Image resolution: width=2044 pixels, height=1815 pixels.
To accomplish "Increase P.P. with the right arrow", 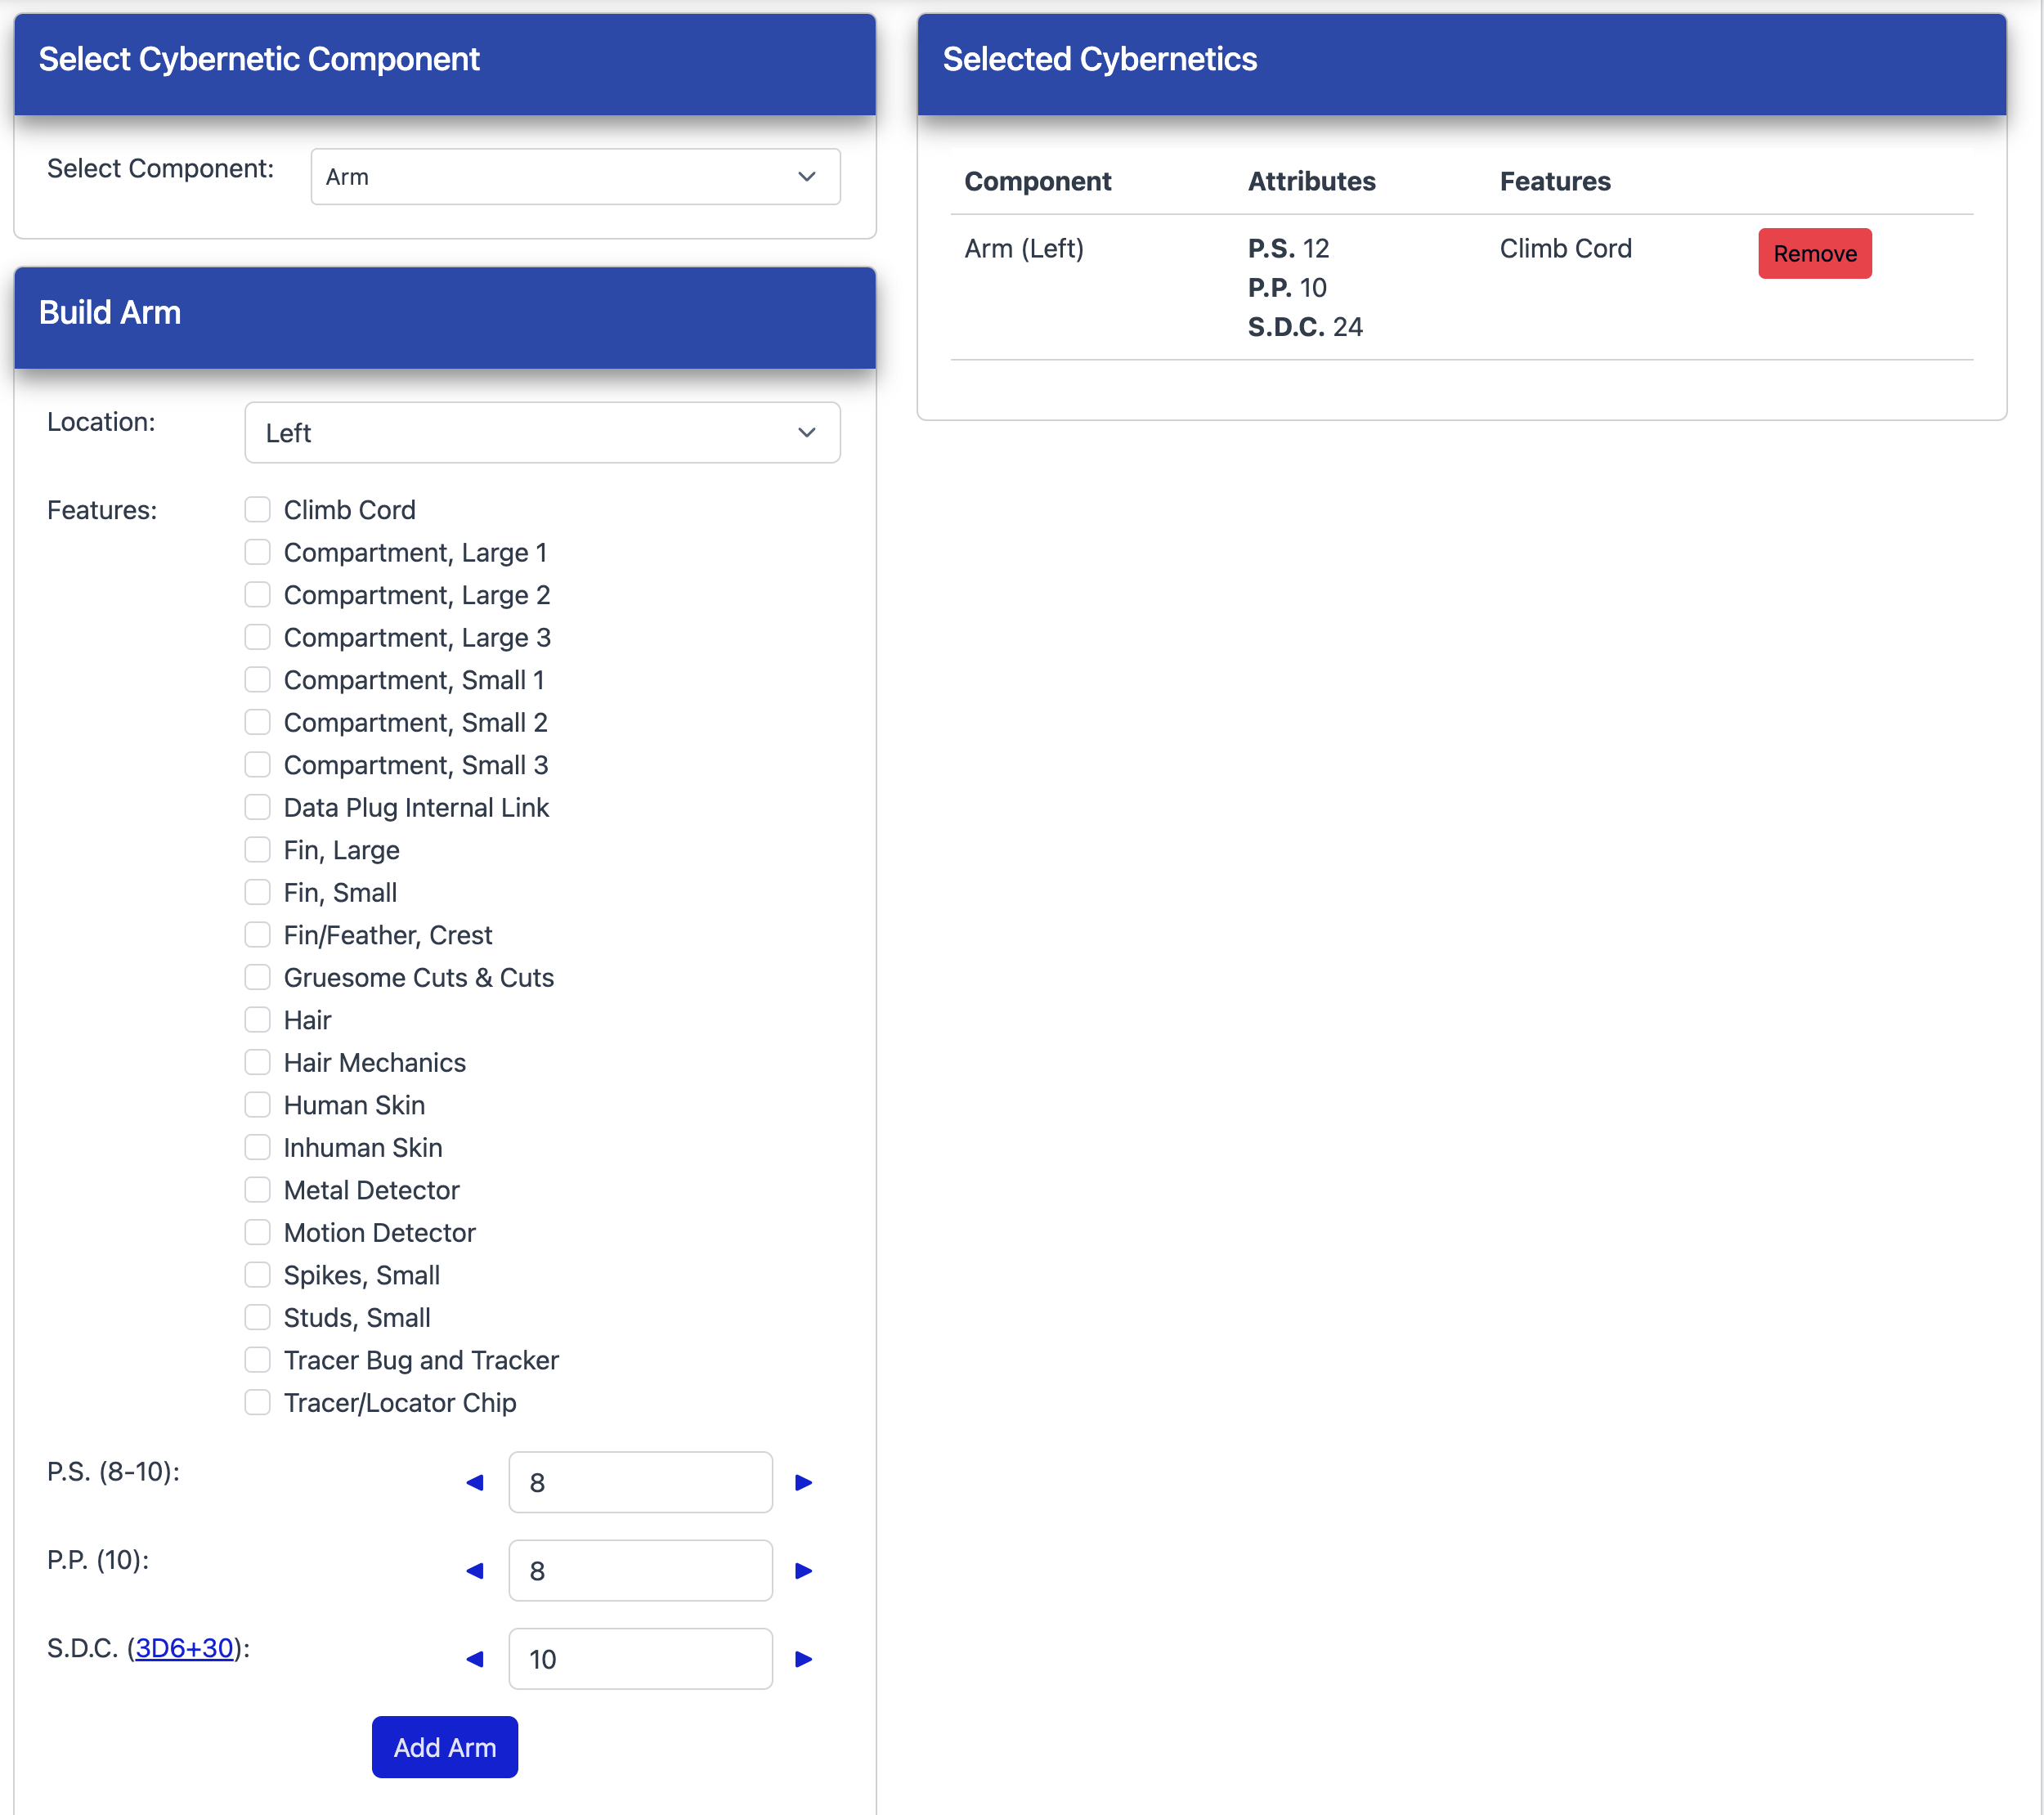I will (803, 1570).
